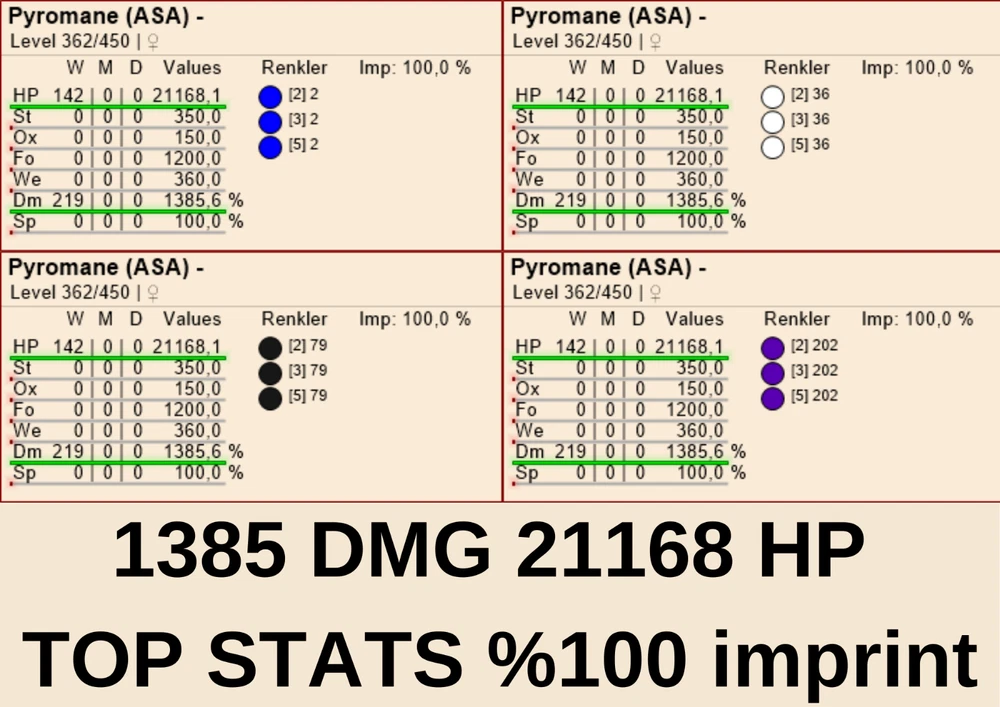Pick the white color circle labeled [2] 36
1000x707 pixels.
[x=772, y=97]
